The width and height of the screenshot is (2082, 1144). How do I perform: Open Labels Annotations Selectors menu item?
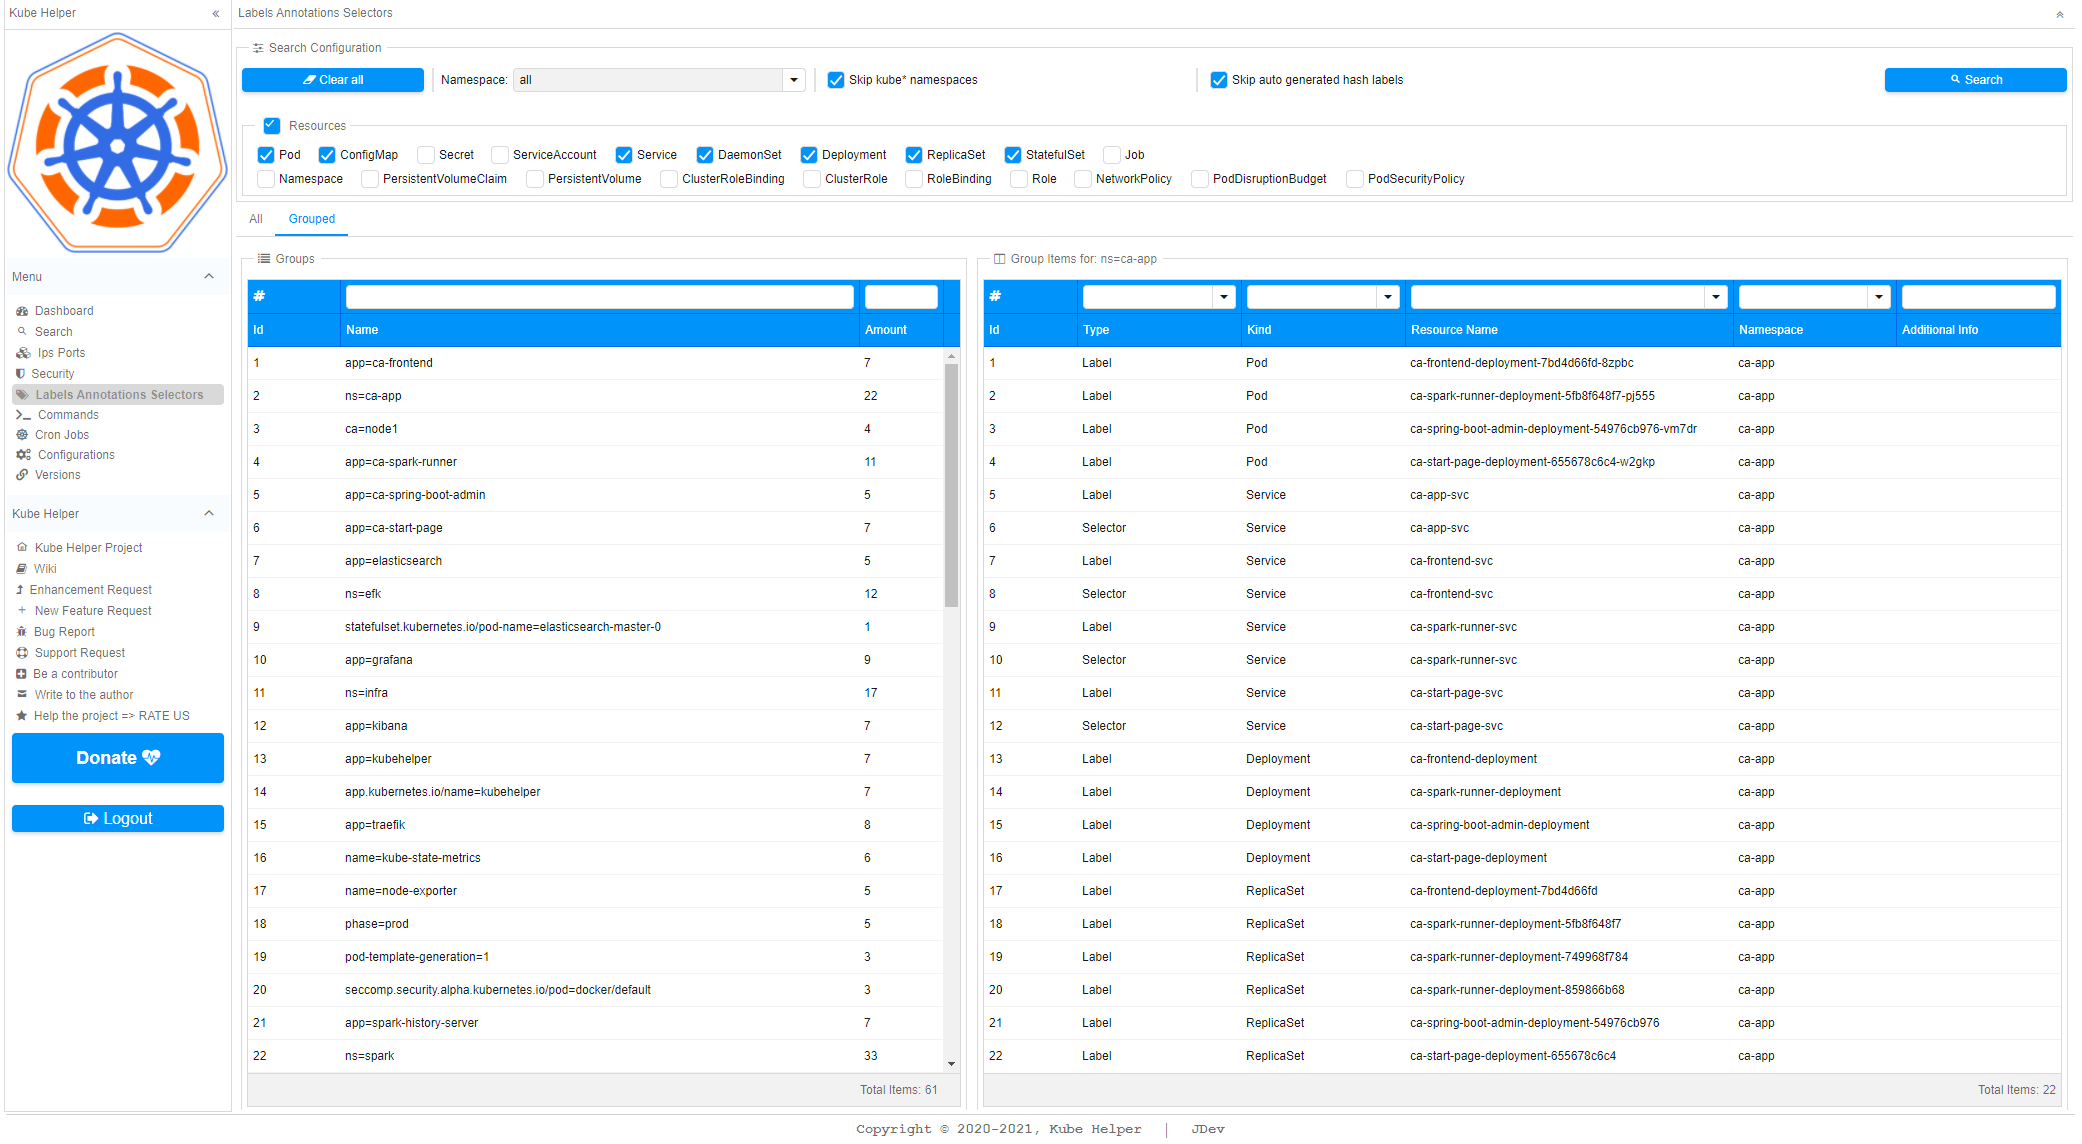click(118, 395)
